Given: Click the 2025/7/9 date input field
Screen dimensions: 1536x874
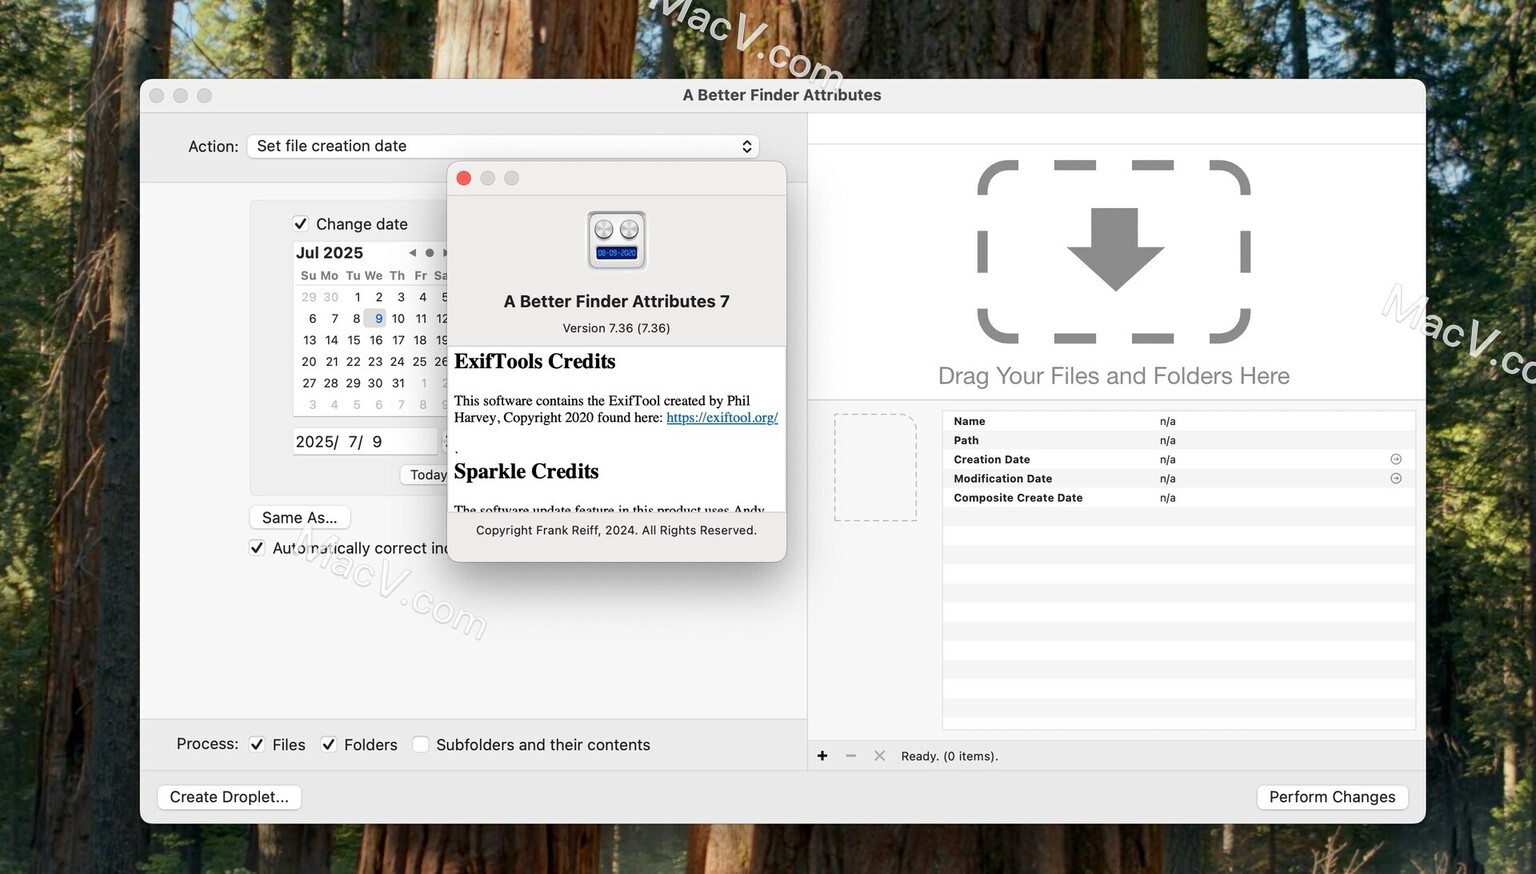Looking at the screenshot, I should tap(365, 442).
